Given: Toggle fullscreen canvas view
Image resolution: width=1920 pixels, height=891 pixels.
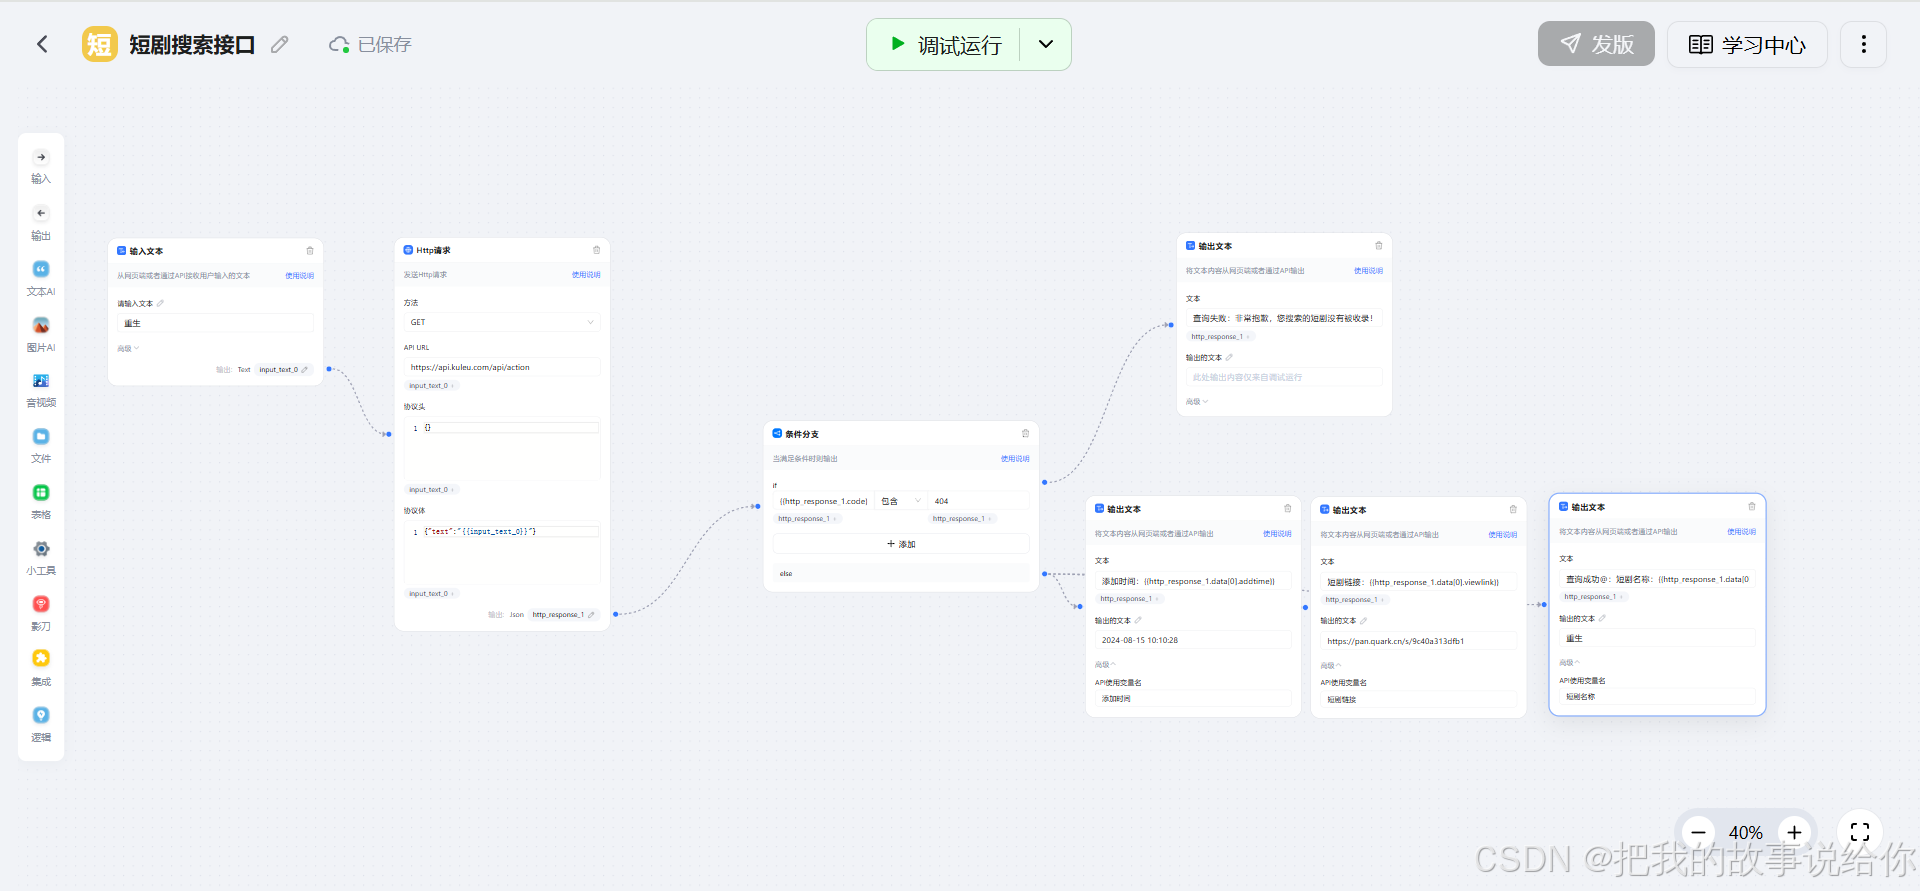Looking at the screenshot, I should tap(1860, 832).
